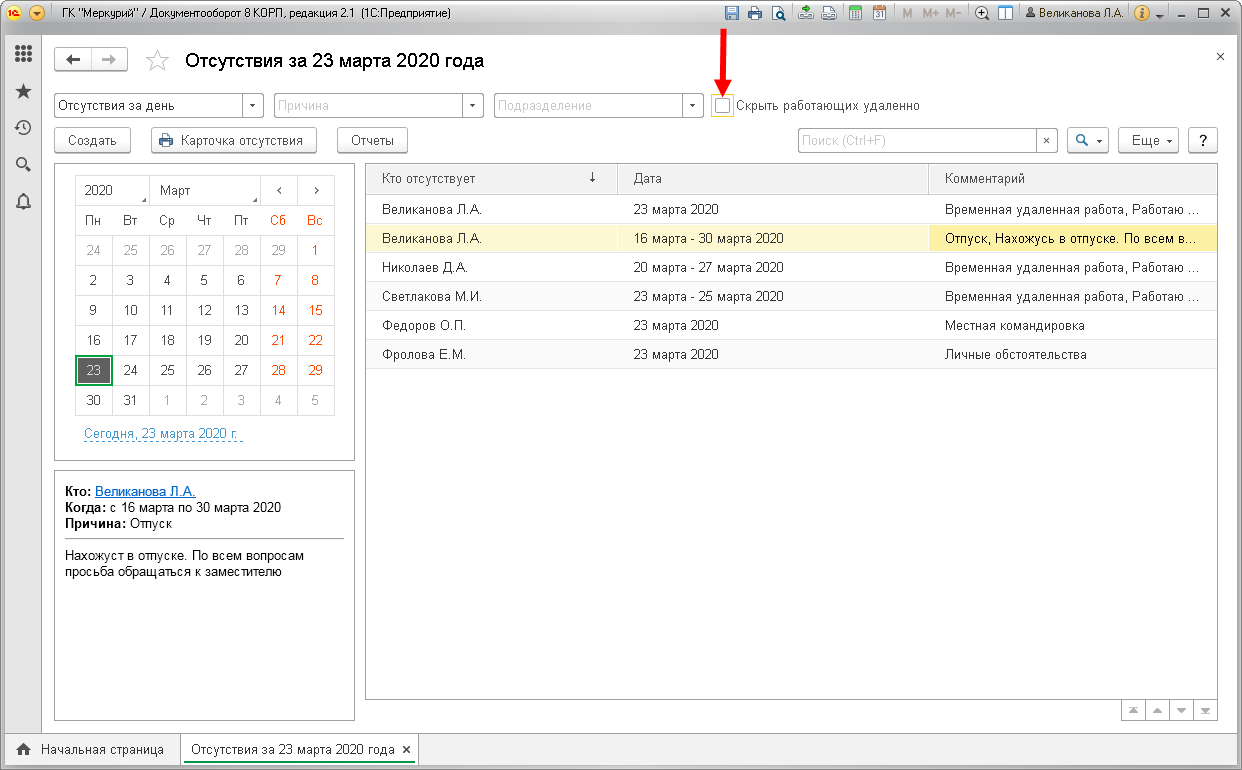Click the back arrow navigation button
Screen dimensions: 1242x770
click(x=73, y=60)
